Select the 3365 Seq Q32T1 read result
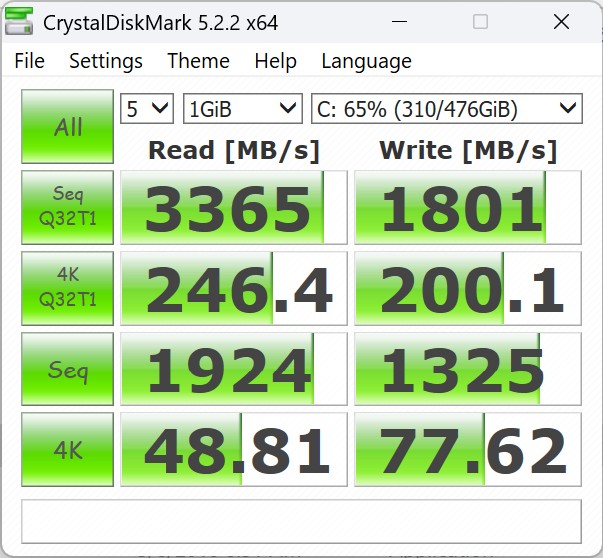This screenshot has height=558, width=603. tap(234, 208)
